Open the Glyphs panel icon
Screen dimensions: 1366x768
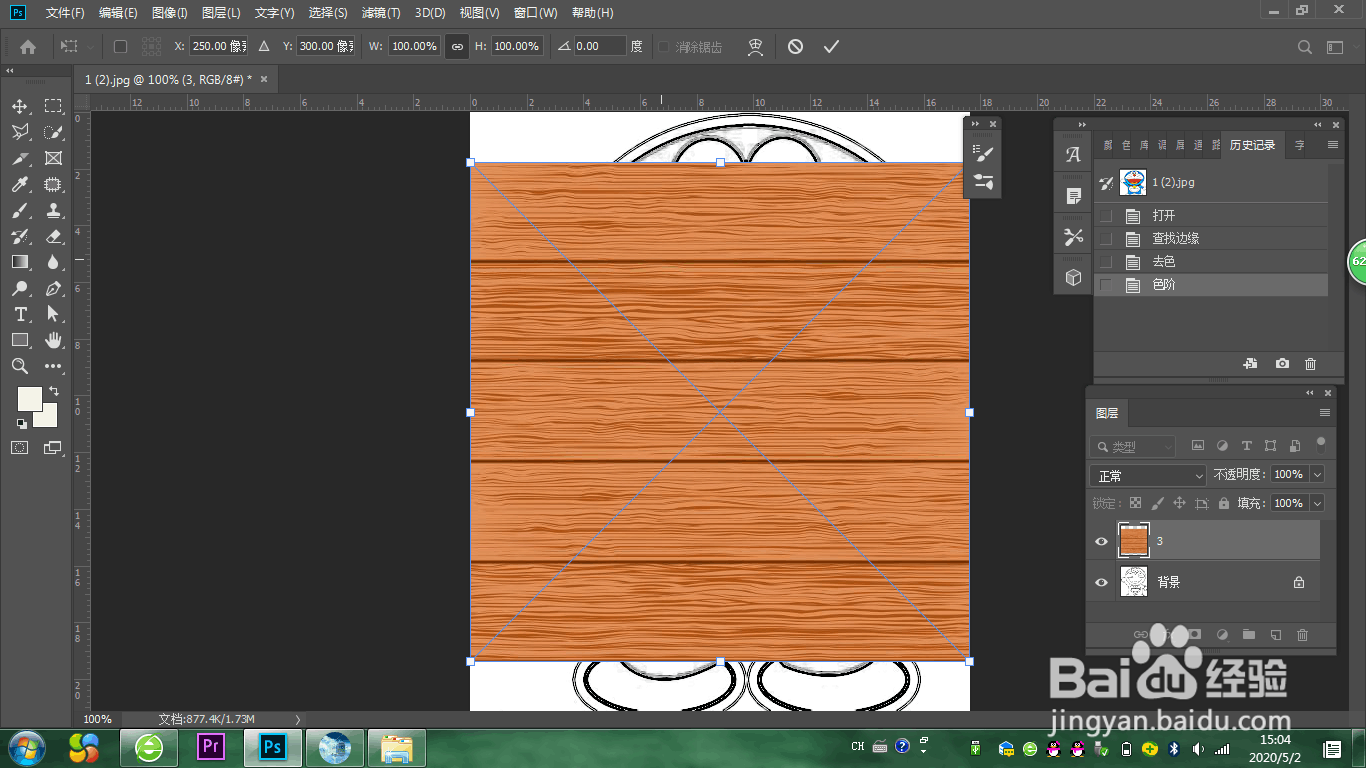(1073, 155)
